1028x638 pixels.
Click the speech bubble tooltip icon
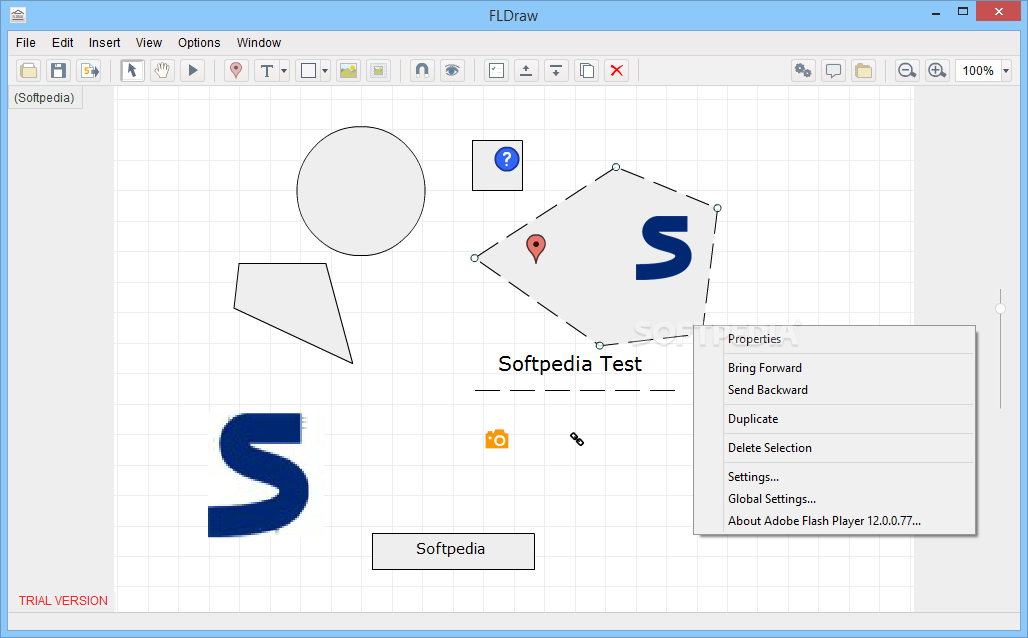click(833, 70)
